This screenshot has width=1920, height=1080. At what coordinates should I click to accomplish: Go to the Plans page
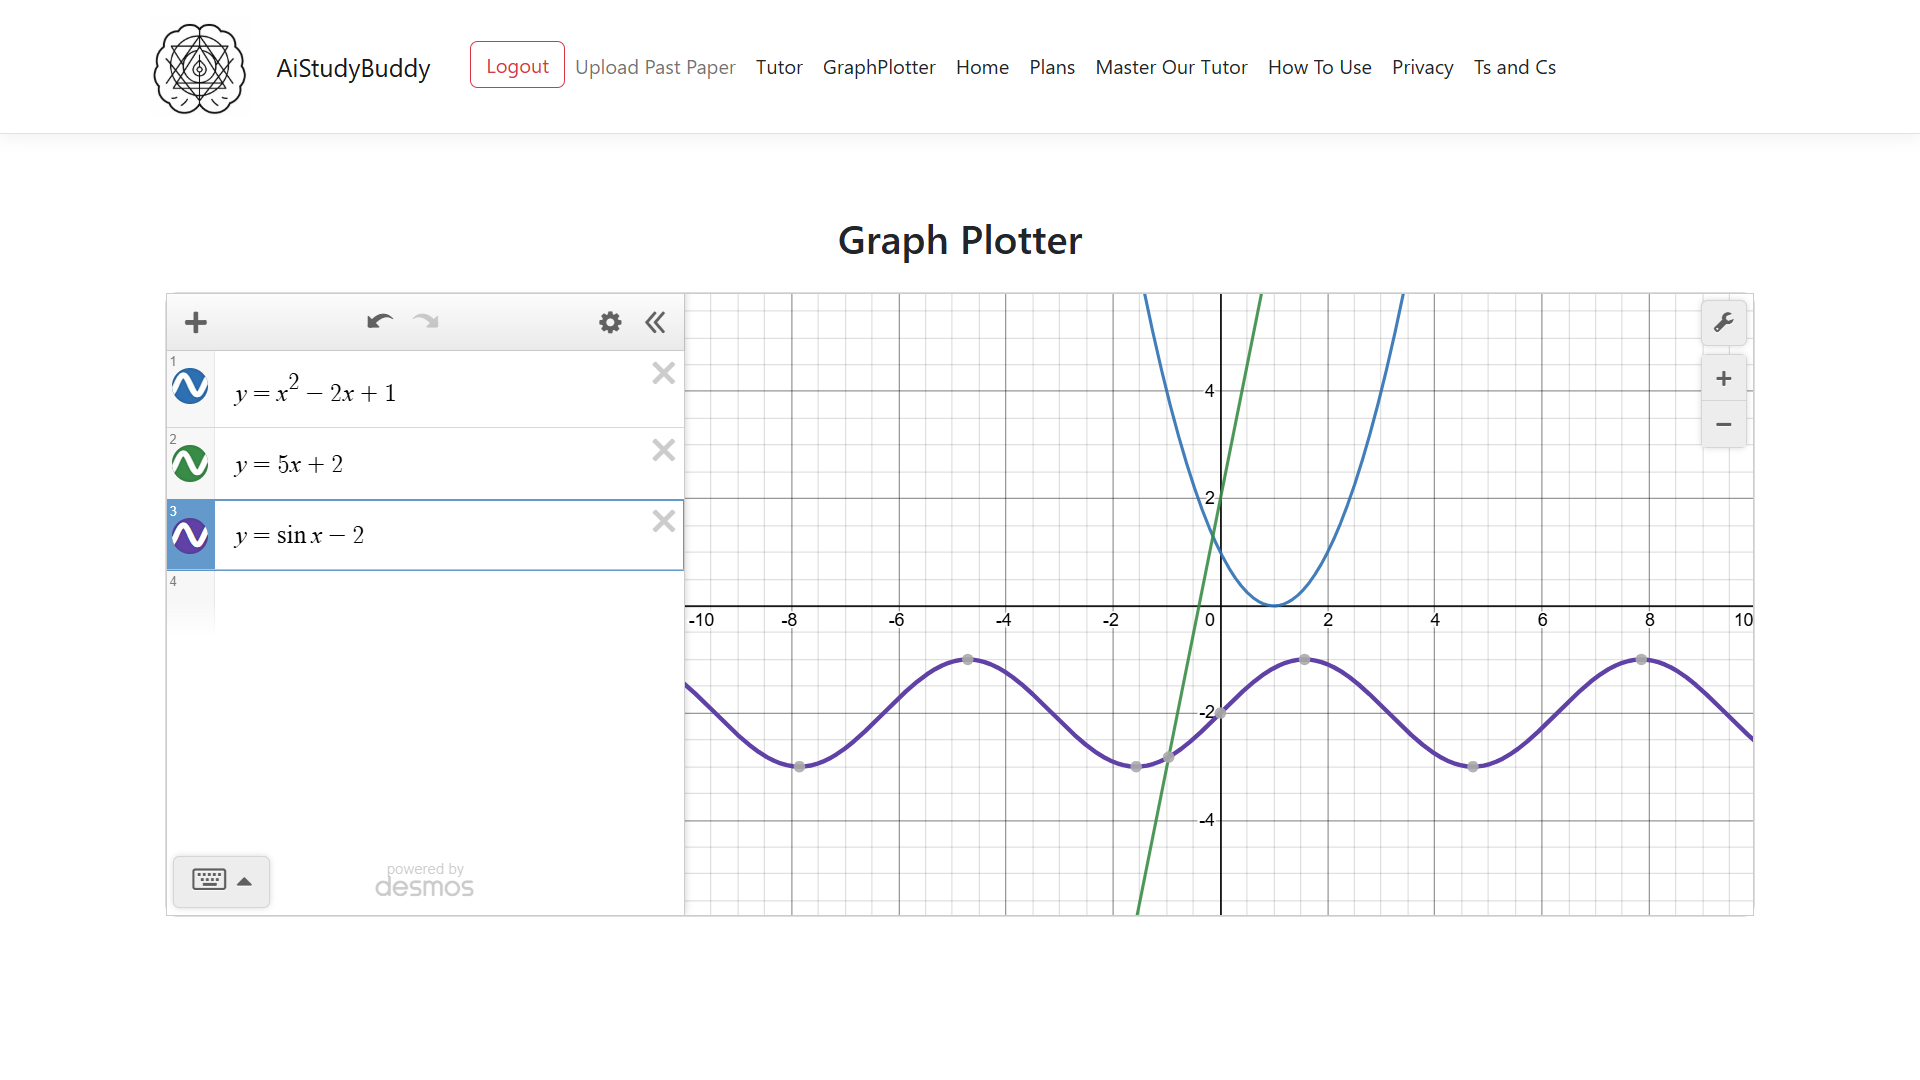[x=1052, y=67]
